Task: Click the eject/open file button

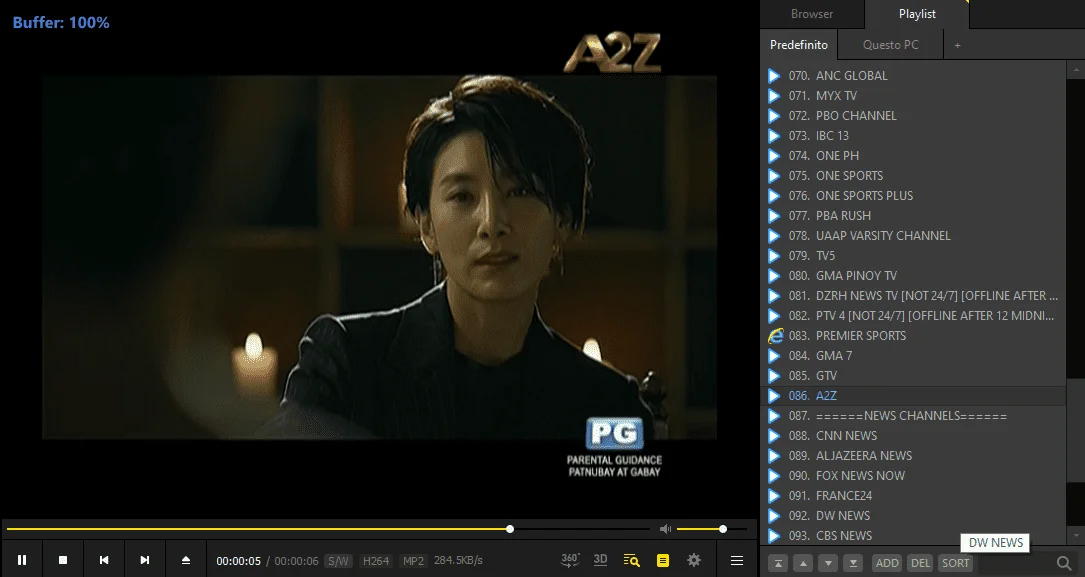Action: 185,560
